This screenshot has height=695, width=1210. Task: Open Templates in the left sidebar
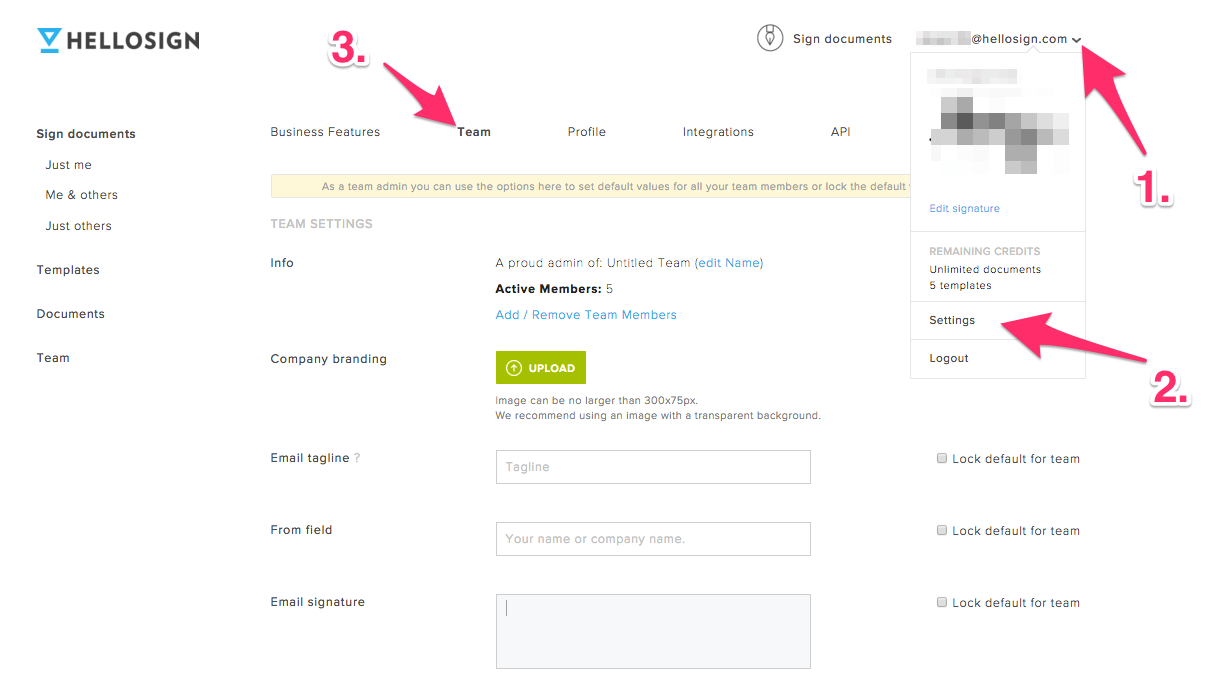click(x=68, y=270)
